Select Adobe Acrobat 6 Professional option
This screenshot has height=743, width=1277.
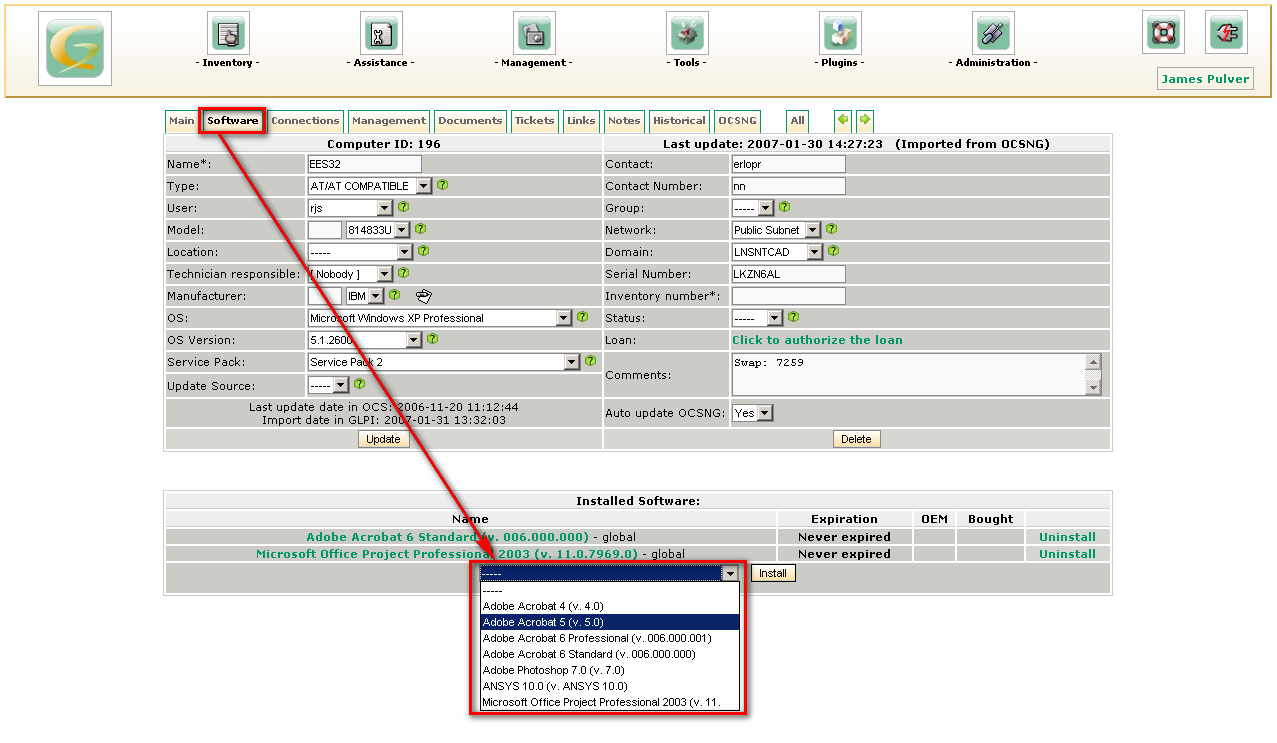pos(610,638)
